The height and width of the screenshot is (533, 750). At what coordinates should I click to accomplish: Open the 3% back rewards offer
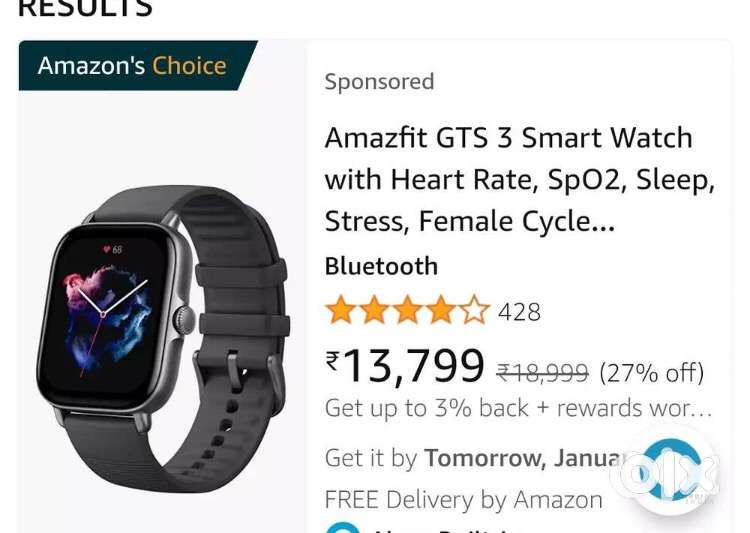pyautogui.click(x=518, y=408)
